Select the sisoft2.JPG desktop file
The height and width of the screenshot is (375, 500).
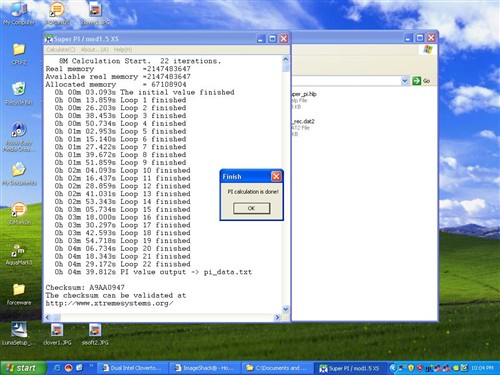[x=95, y=334]
